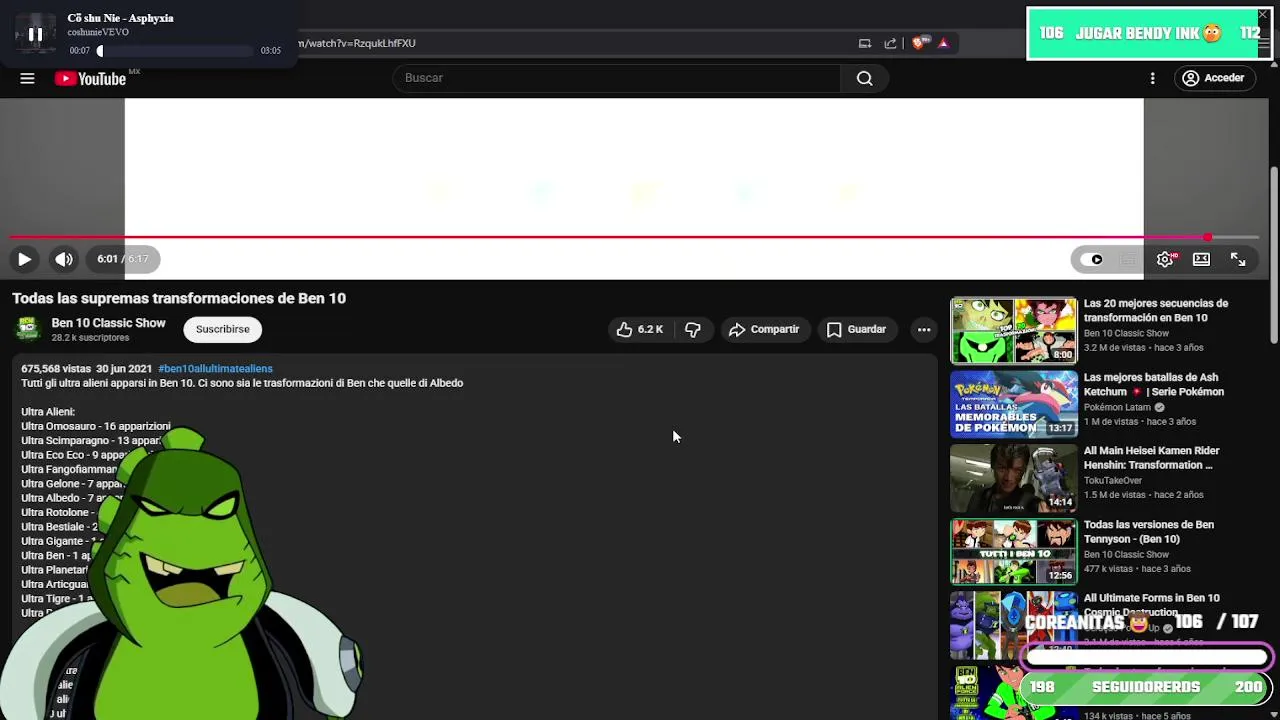Open Ben 10 Classic Show channel name link
Screen dimensions: 1280x720
tap(108, 323)
